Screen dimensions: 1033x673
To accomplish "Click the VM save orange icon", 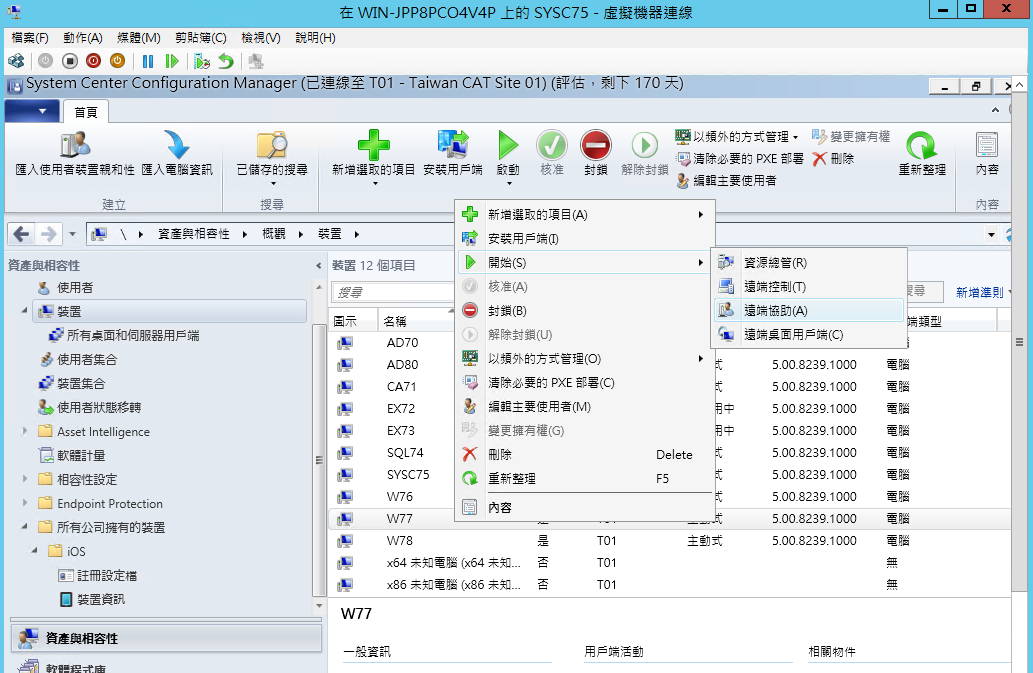I will tap(117, 61).
